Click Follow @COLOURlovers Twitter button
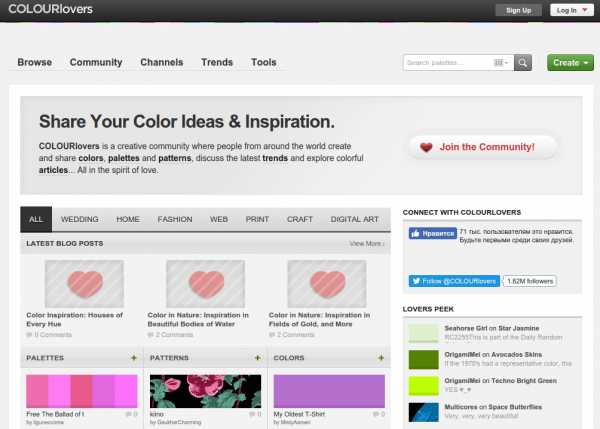The height and width of the screenshot is (429, 600). (455, 281)
